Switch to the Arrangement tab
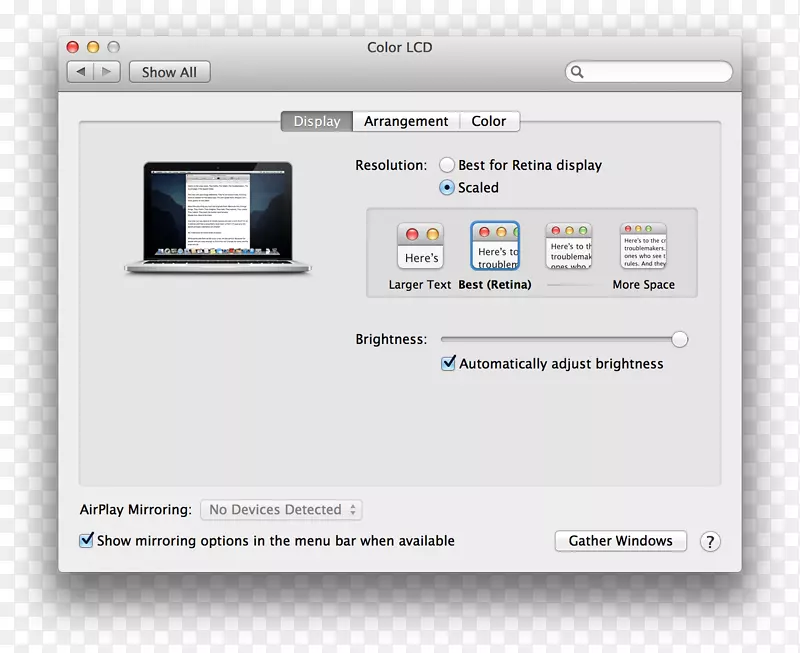This screenshot has width=800, height=653. tap(405, 121)
